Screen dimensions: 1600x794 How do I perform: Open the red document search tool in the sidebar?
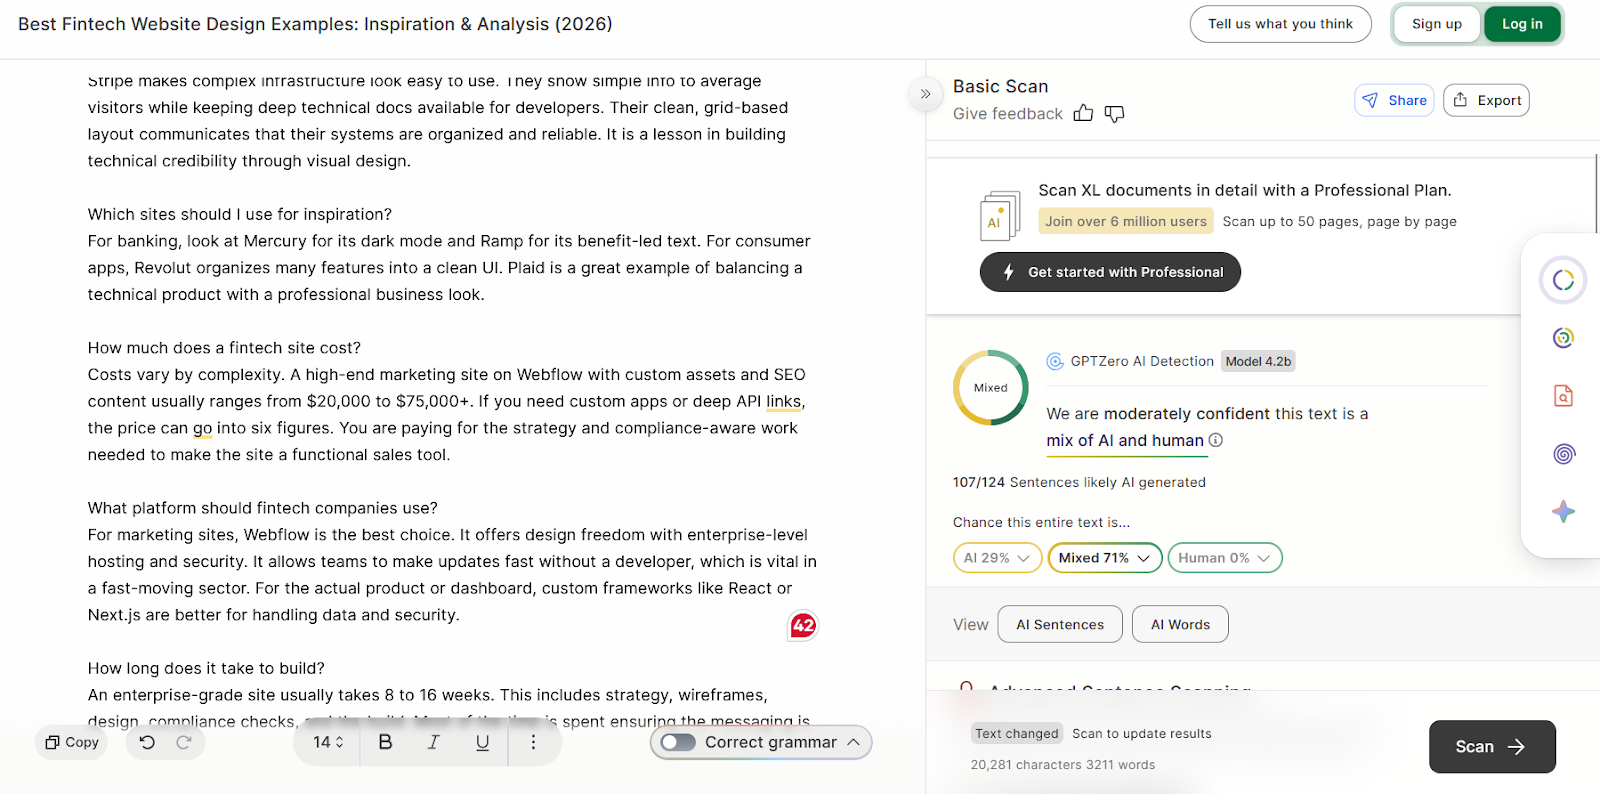(1563, 396)
